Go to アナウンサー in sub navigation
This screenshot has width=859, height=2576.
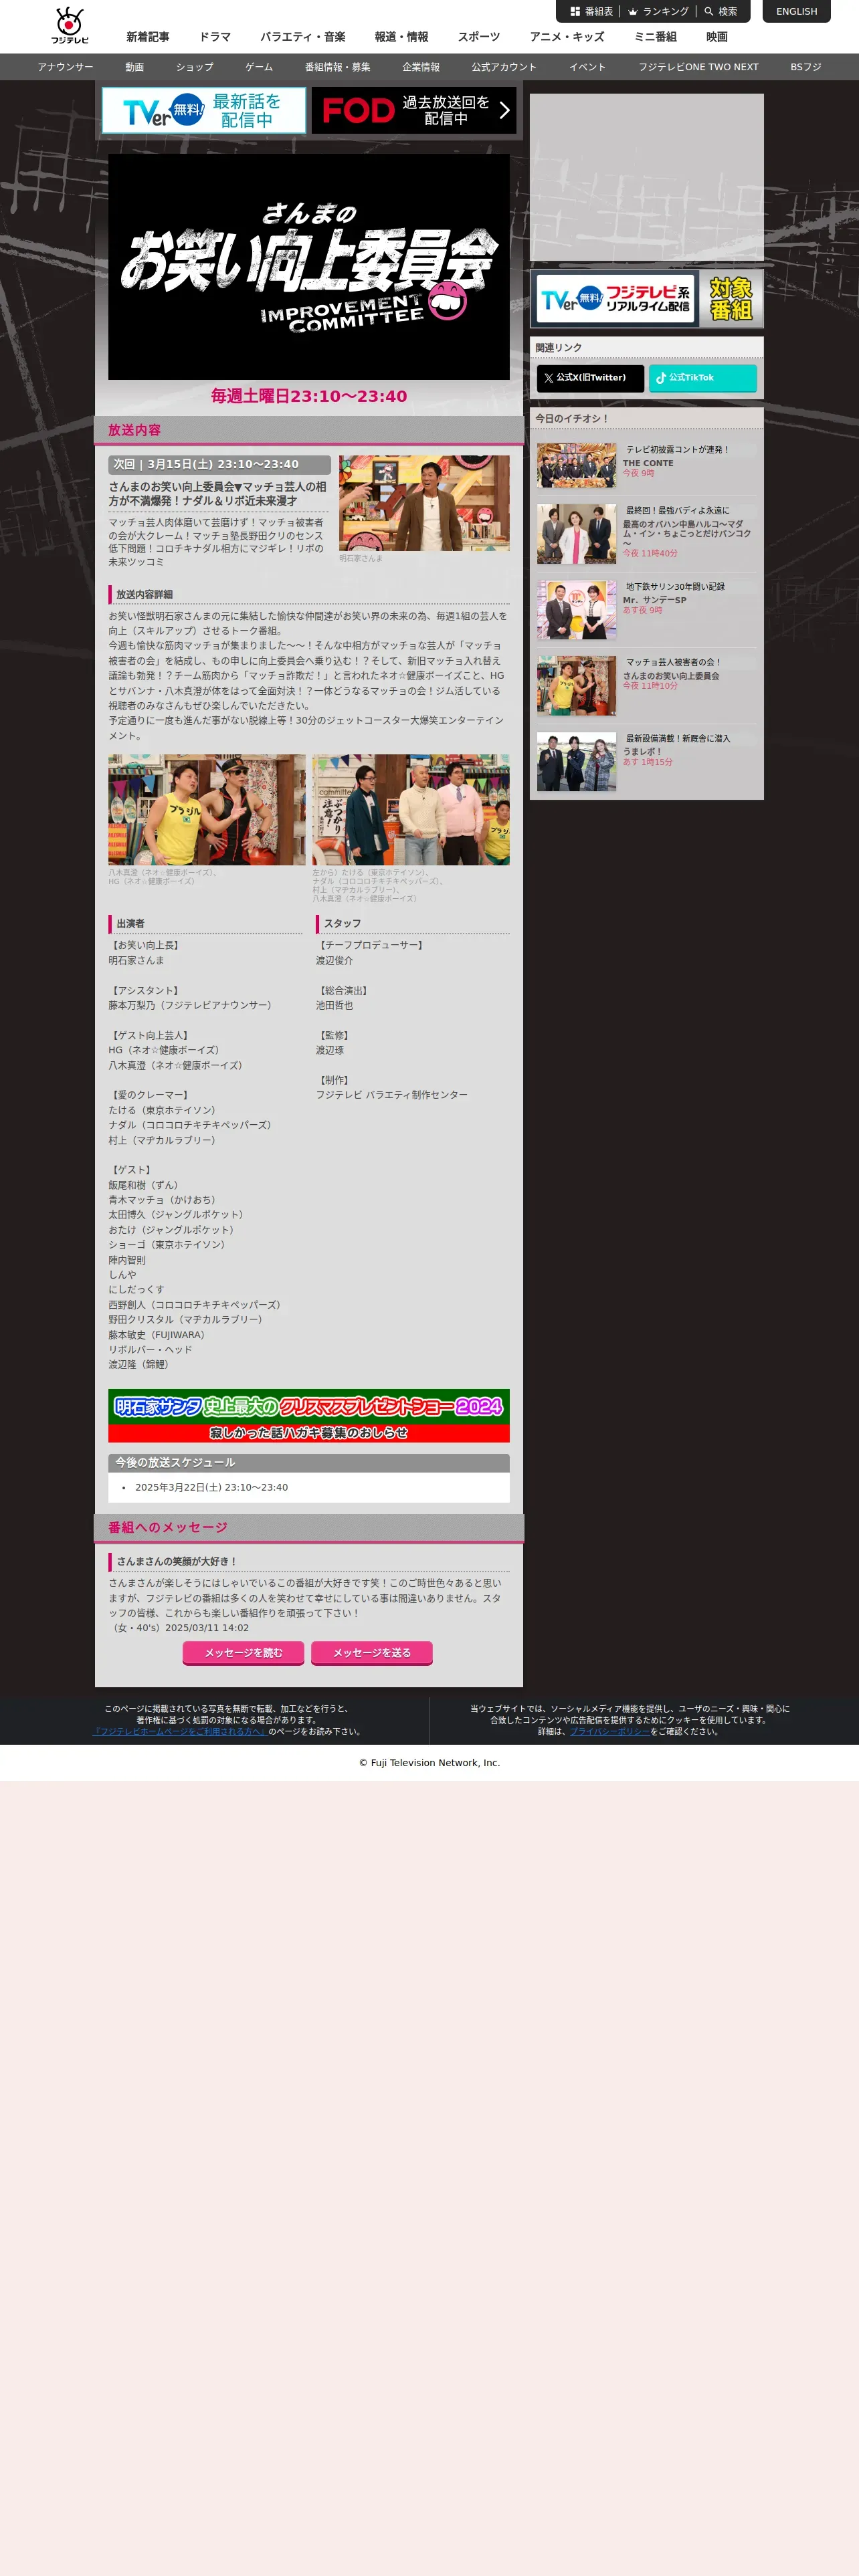pos(65,67)
